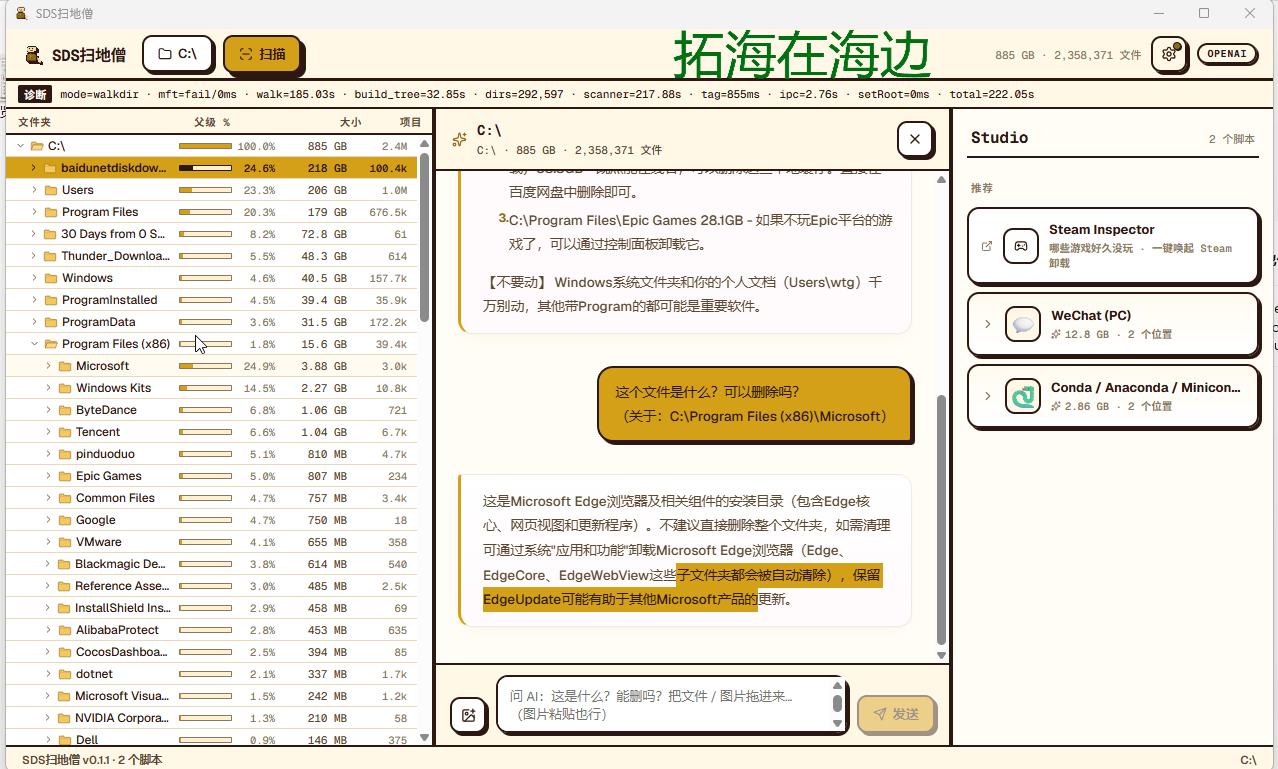This screenshot has height=769, width=1278.
Task: Expand the WeChat (PC) card chevron
Action: tap(988, 324)
